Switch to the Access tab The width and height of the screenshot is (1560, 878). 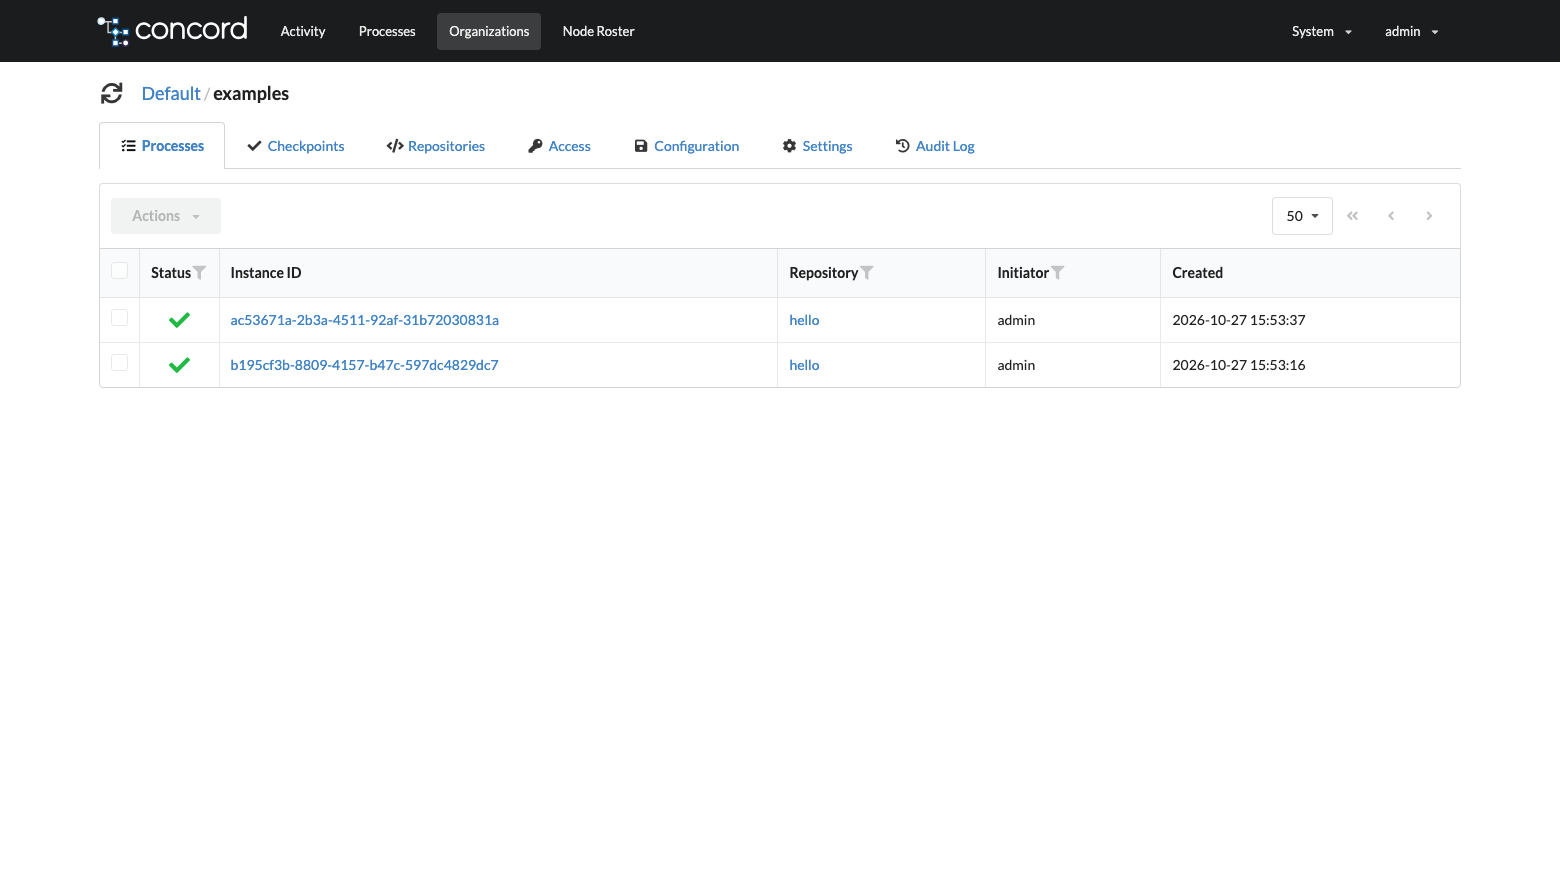pyautogui.click(x=559, y=146)
